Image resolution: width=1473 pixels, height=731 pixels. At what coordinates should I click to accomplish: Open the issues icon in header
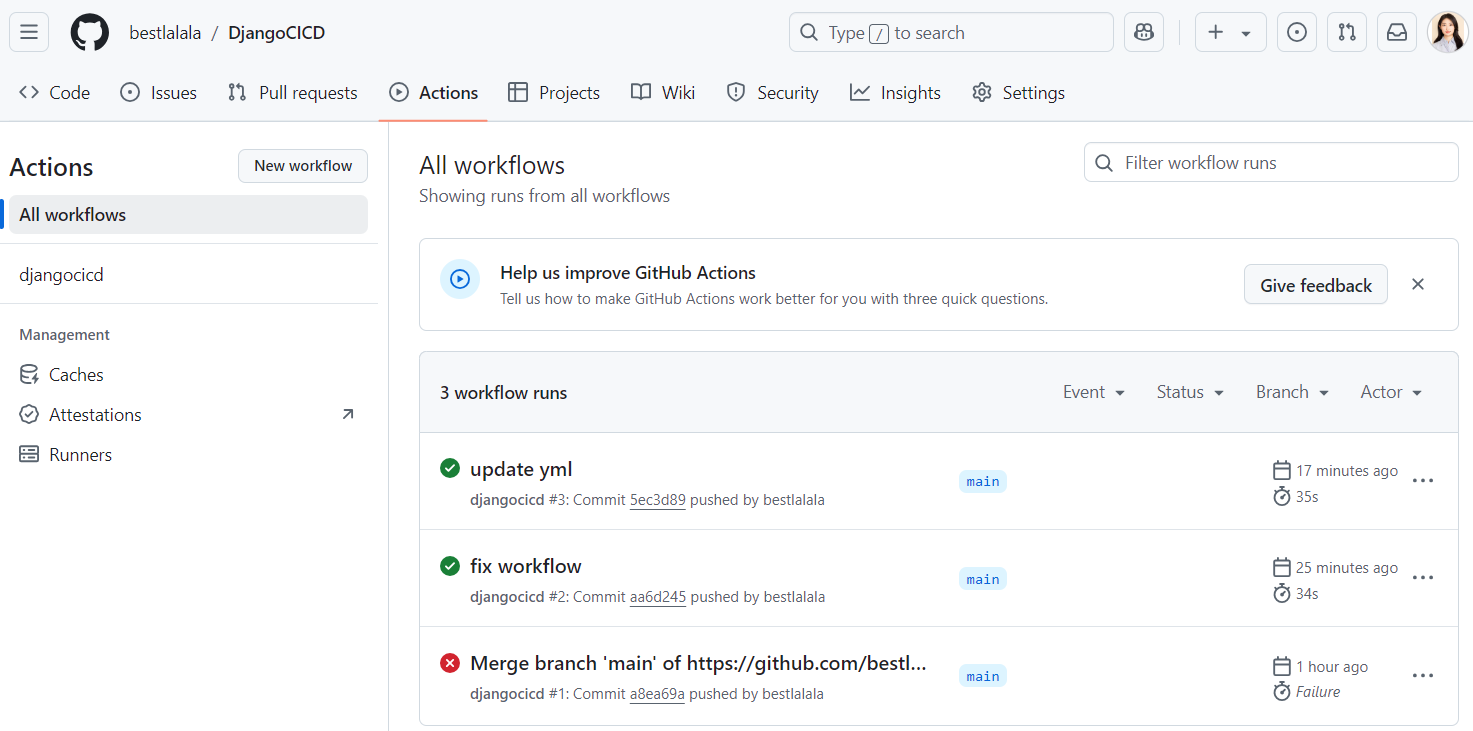pos(1297,32)
